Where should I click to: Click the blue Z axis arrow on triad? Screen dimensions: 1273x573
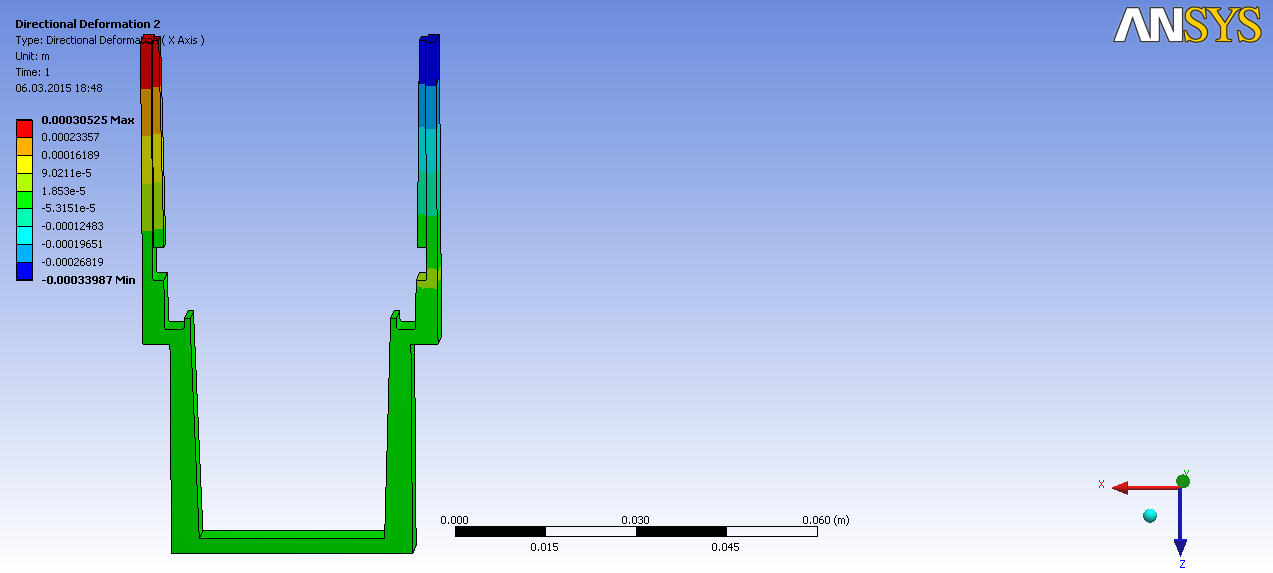(1180, 522)
